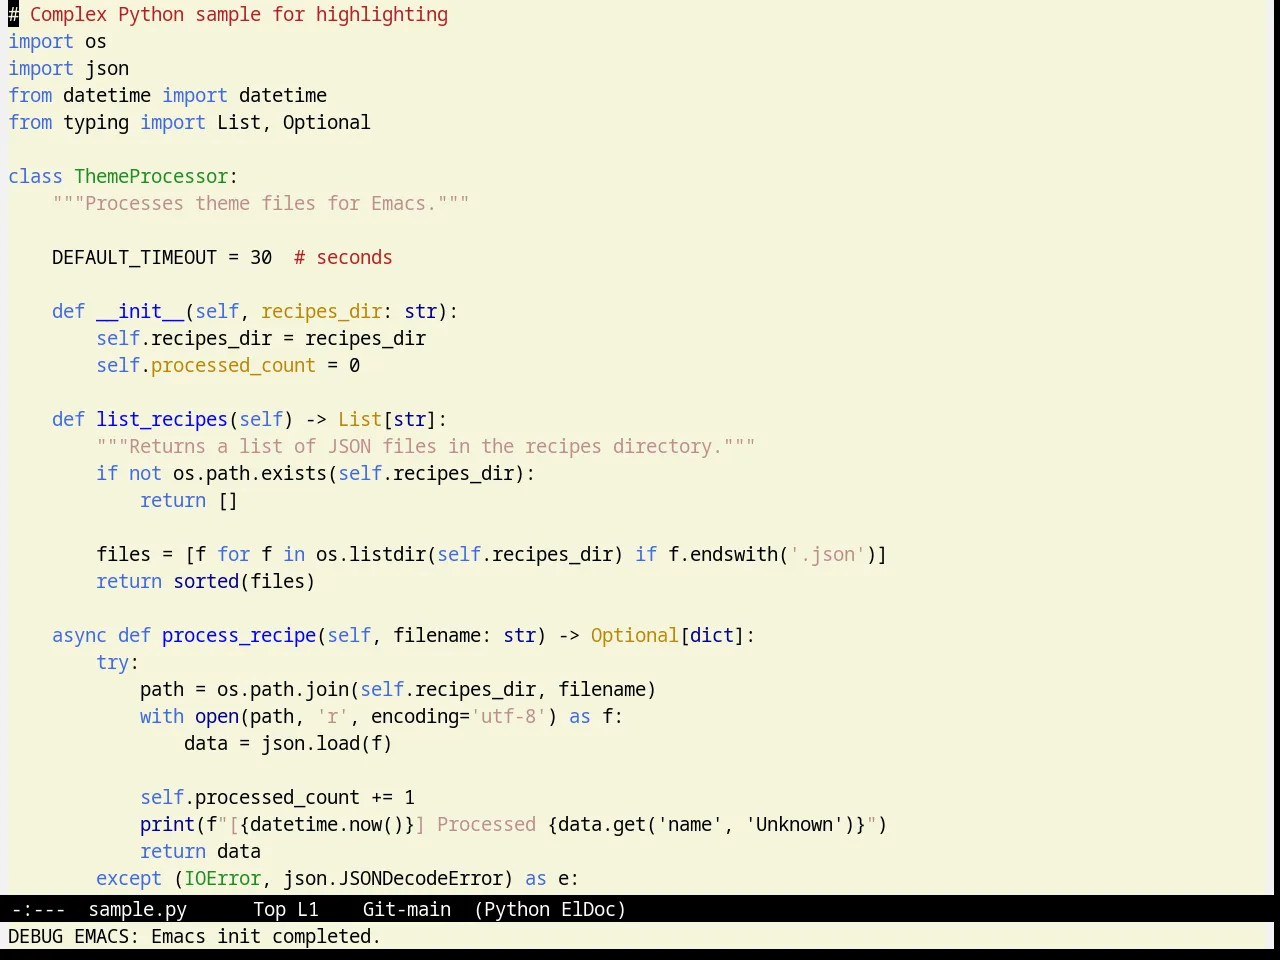
Task: Click the buffer modification status dashes
Action: [38, 909]
